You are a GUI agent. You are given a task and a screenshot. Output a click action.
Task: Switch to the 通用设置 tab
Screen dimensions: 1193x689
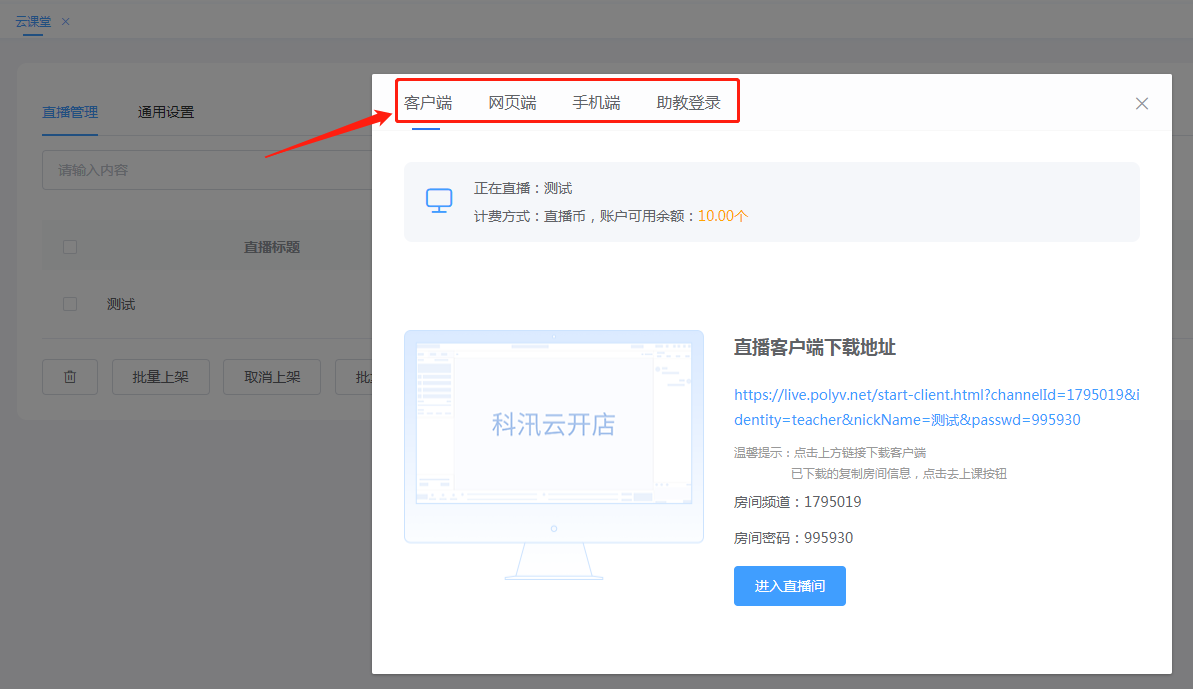click(166, 111)
